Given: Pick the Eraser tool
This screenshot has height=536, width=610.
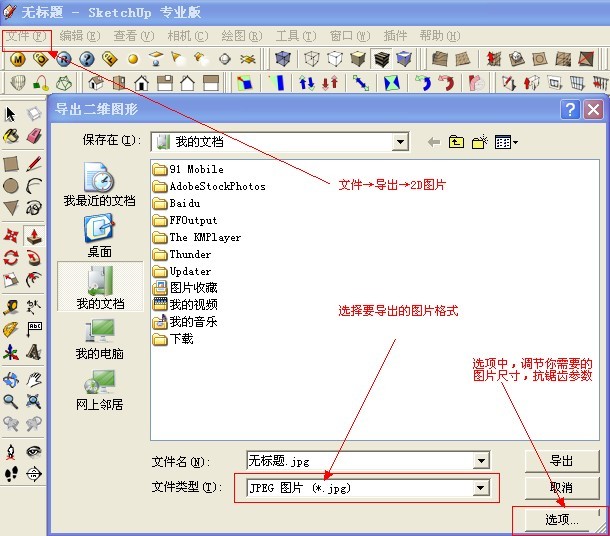Looking at the screenshot, I should (x=34, y=136).
